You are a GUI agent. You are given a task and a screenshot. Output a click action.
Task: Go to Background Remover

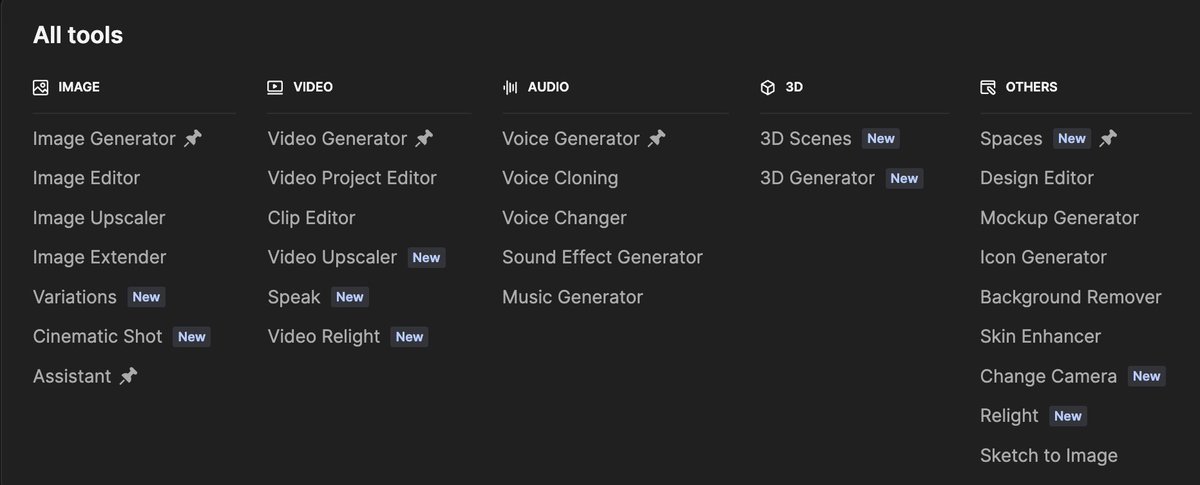click(1071, 297)
